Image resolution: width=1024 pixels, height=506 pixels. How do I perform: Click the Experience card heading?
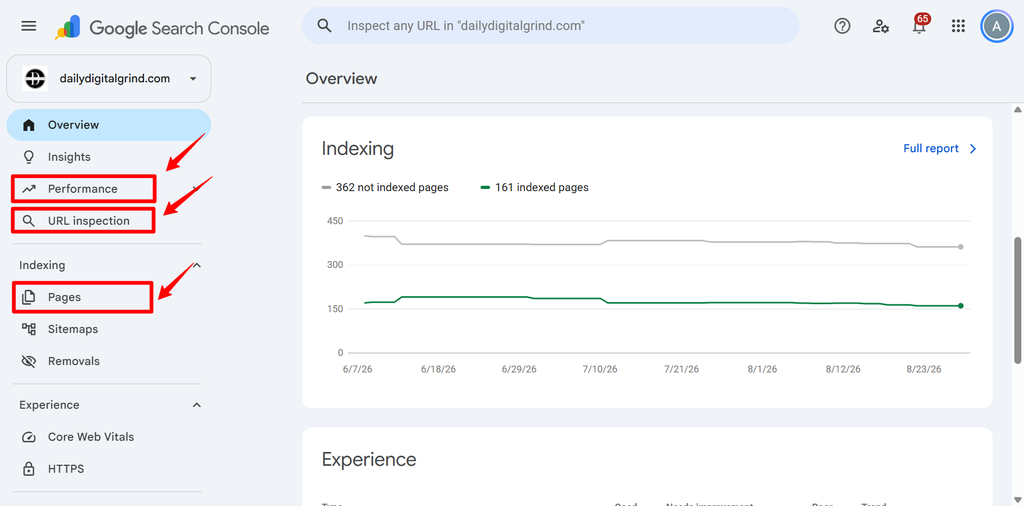(x=369, y=460)
